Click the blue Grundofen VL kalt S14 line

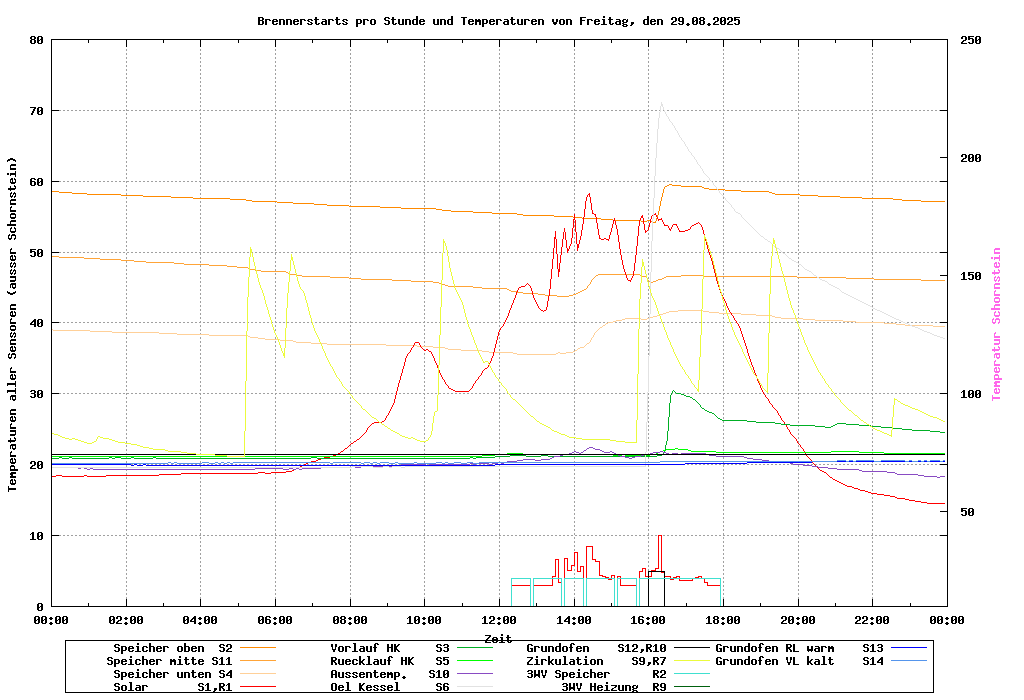(908, 661)
